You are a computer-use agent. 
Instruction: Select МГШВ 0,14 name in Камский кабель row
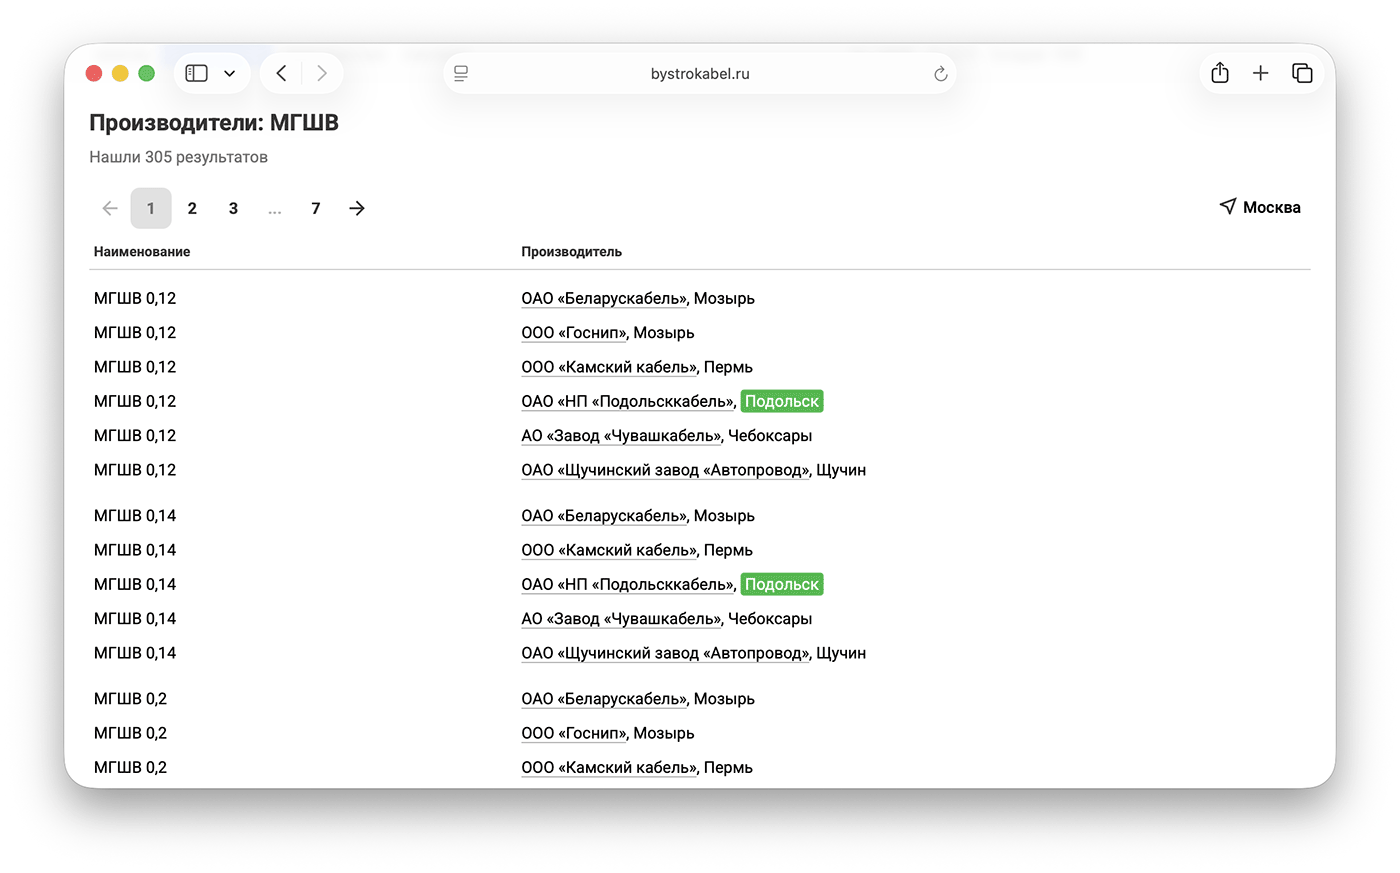135,550
